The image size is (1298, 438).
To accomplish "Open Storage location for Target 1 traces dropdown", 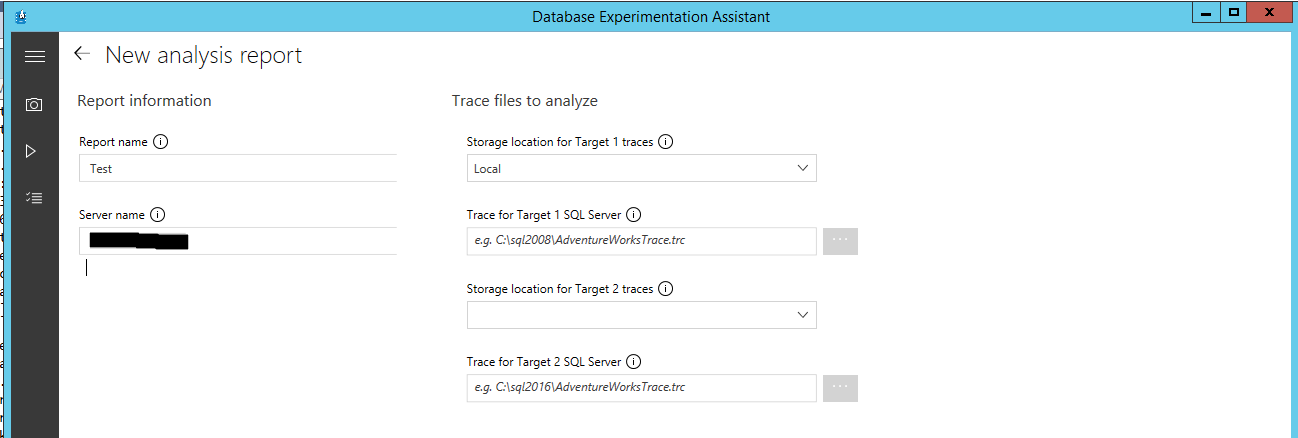I will pyautogui.click(x=642, y=168).
